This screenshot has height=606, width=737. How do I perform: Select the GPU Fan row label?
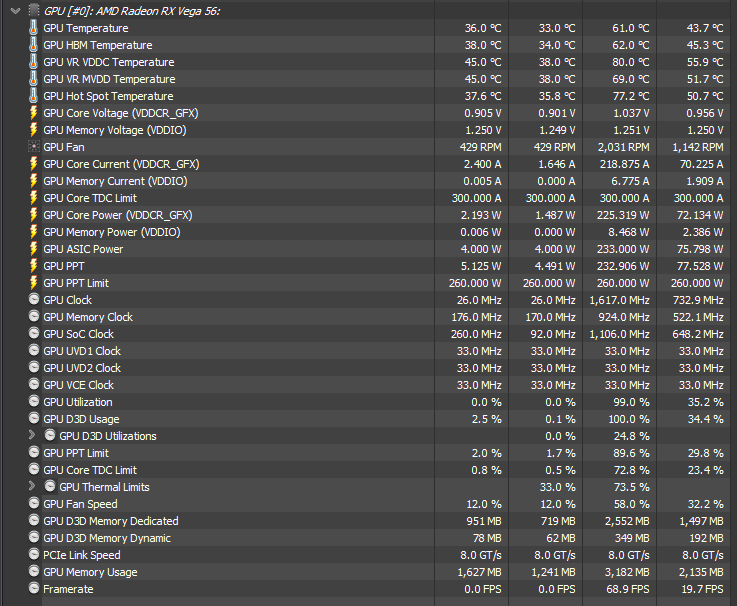64,147
